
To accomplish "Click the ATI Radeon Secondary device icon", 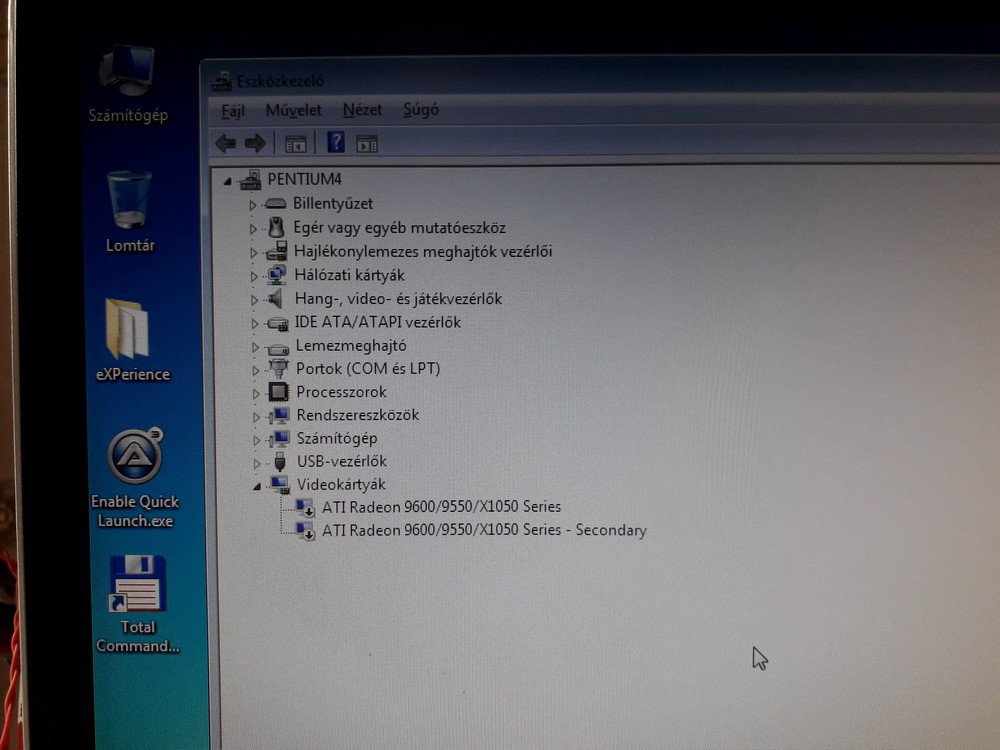I will (305, 531).
